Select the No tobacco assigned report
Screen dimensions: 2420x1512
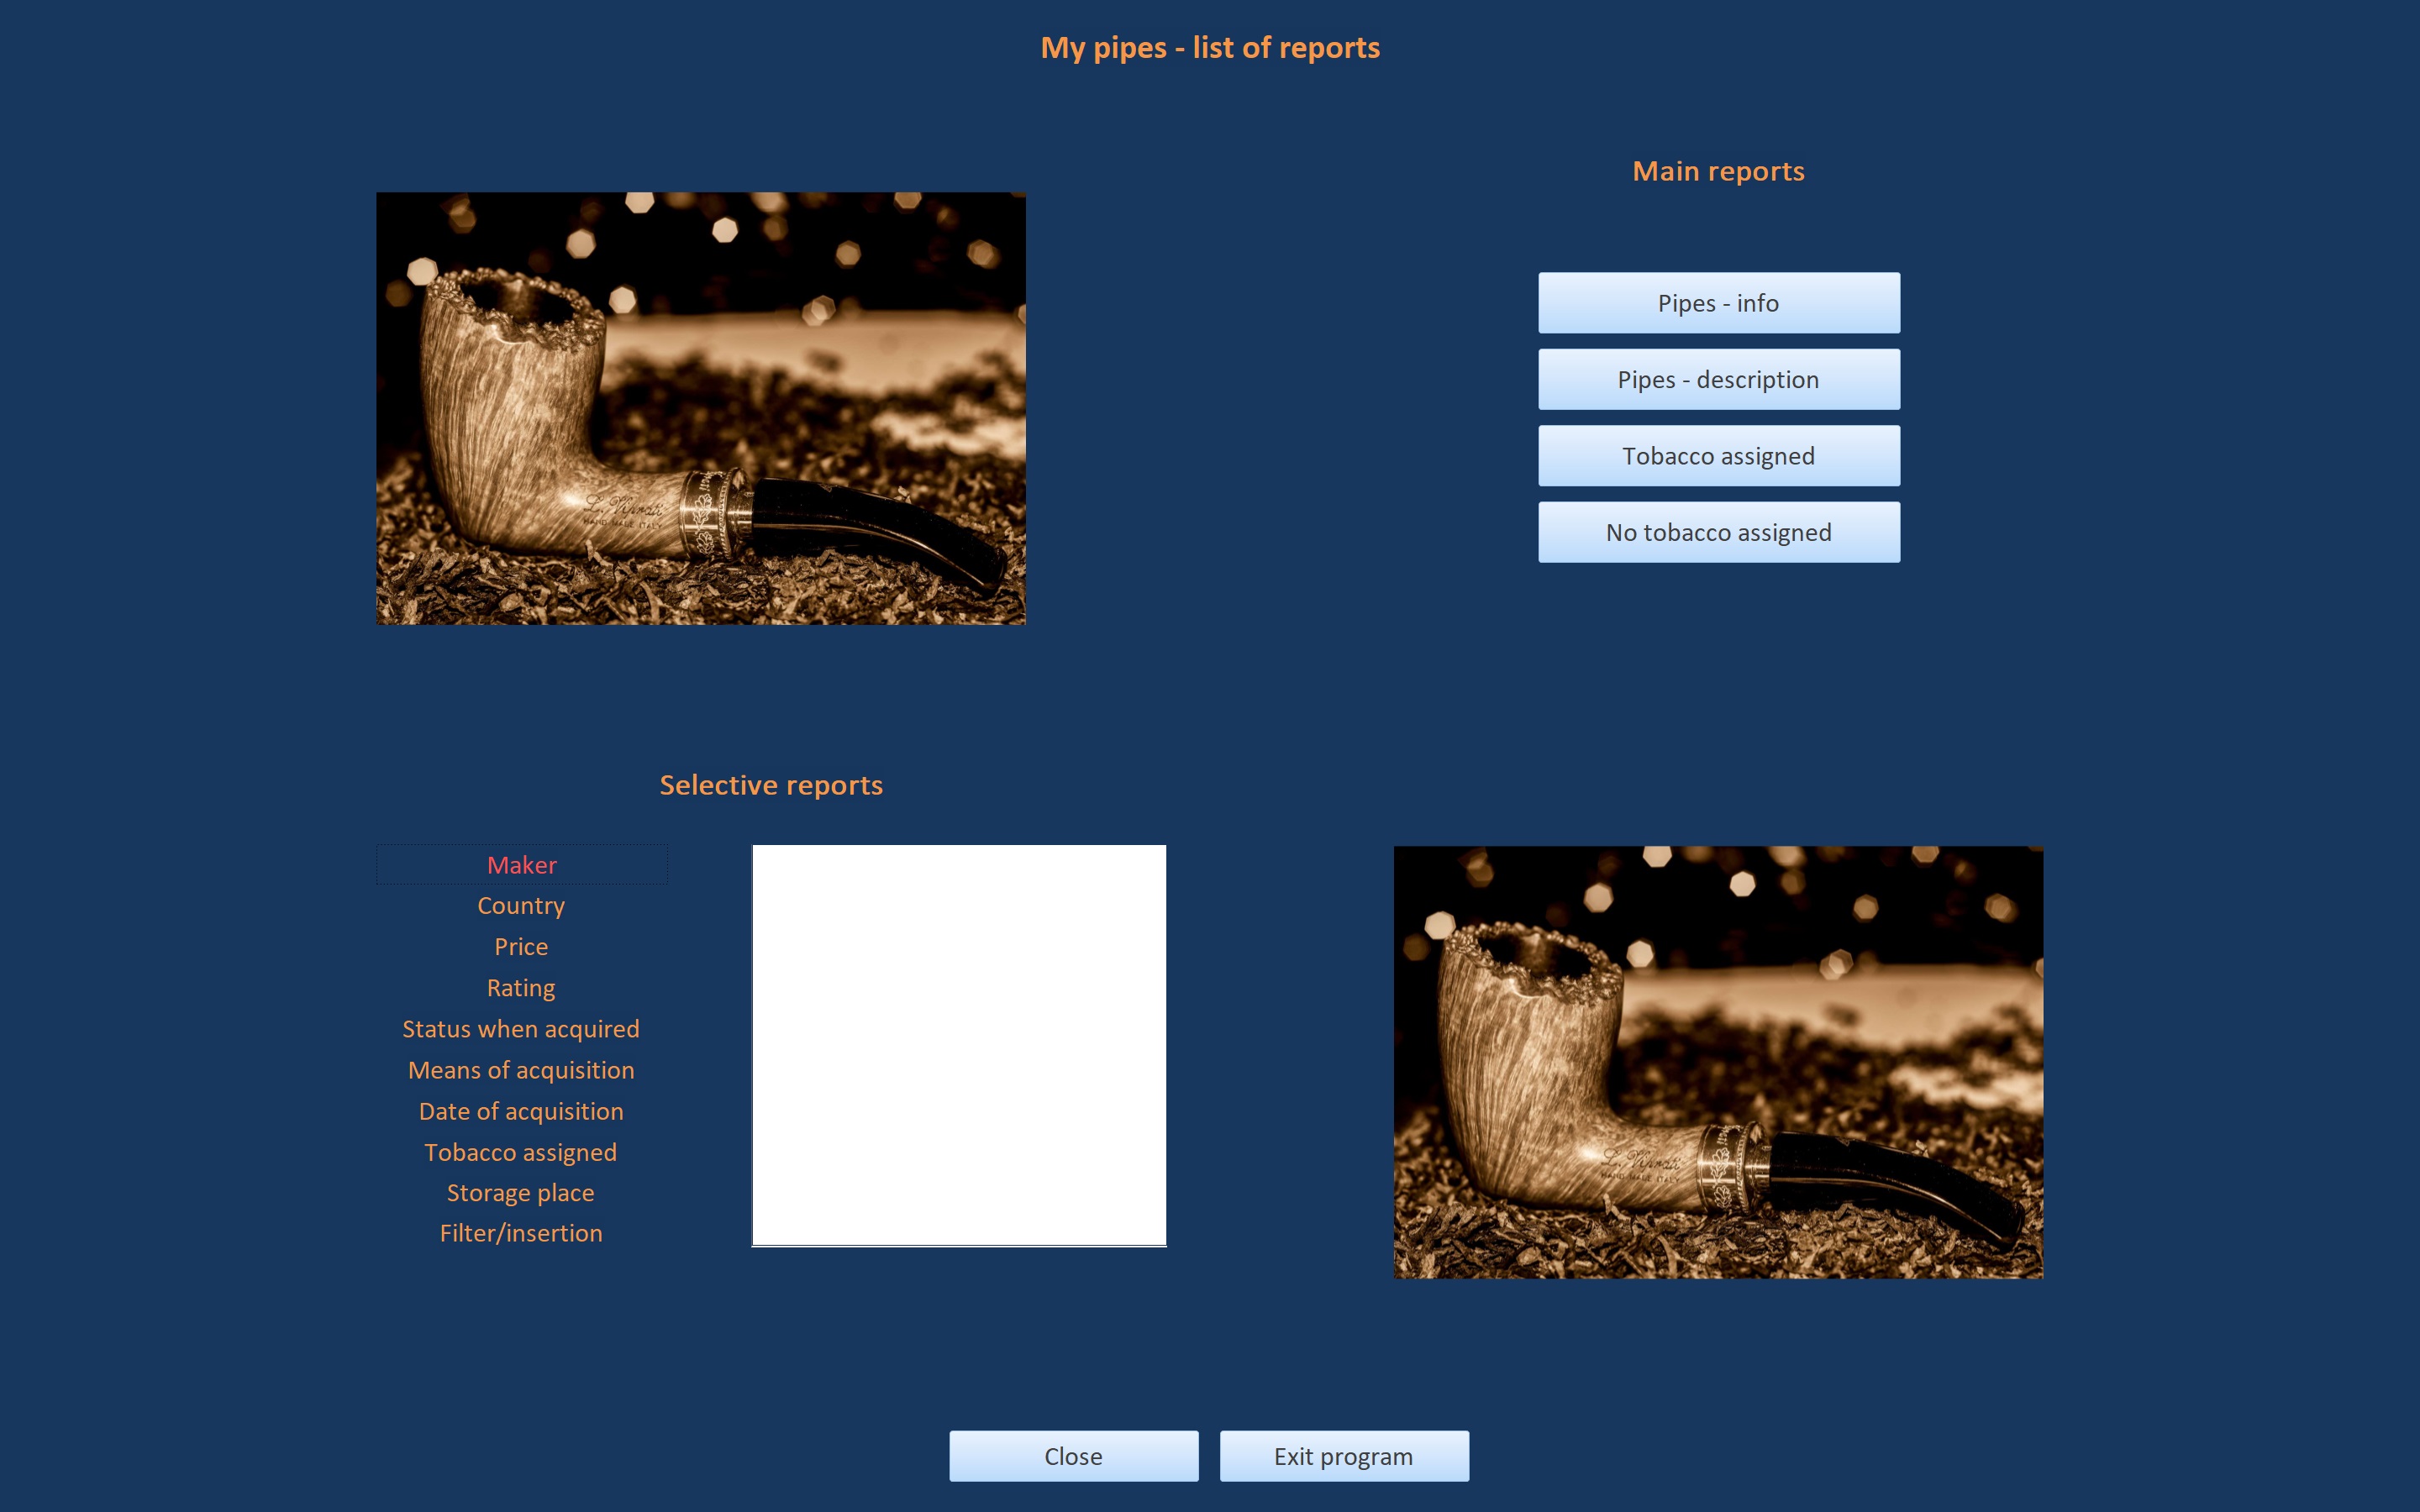tap(1718, 531)
